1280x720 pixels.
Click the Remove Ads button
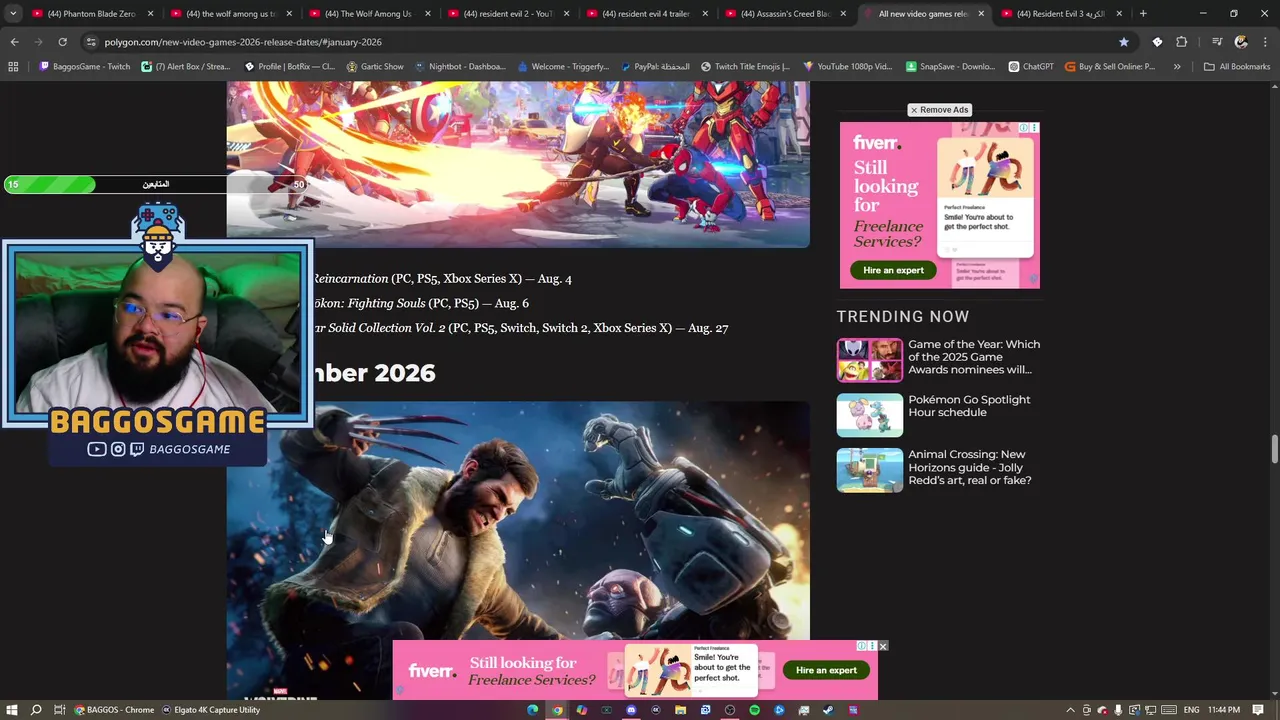(939, 110)
